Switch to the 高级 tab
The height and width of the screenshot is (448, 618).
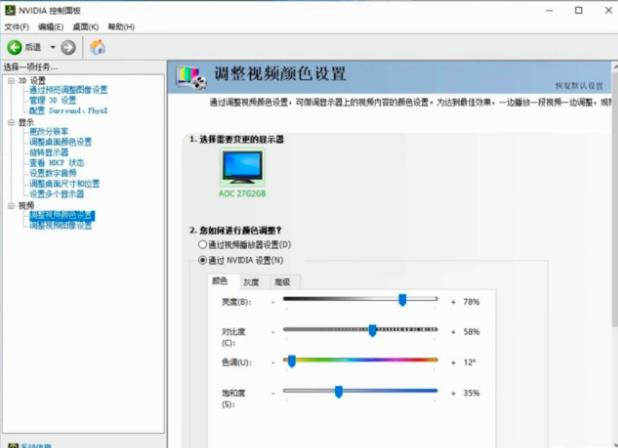(x=283, y=282)
